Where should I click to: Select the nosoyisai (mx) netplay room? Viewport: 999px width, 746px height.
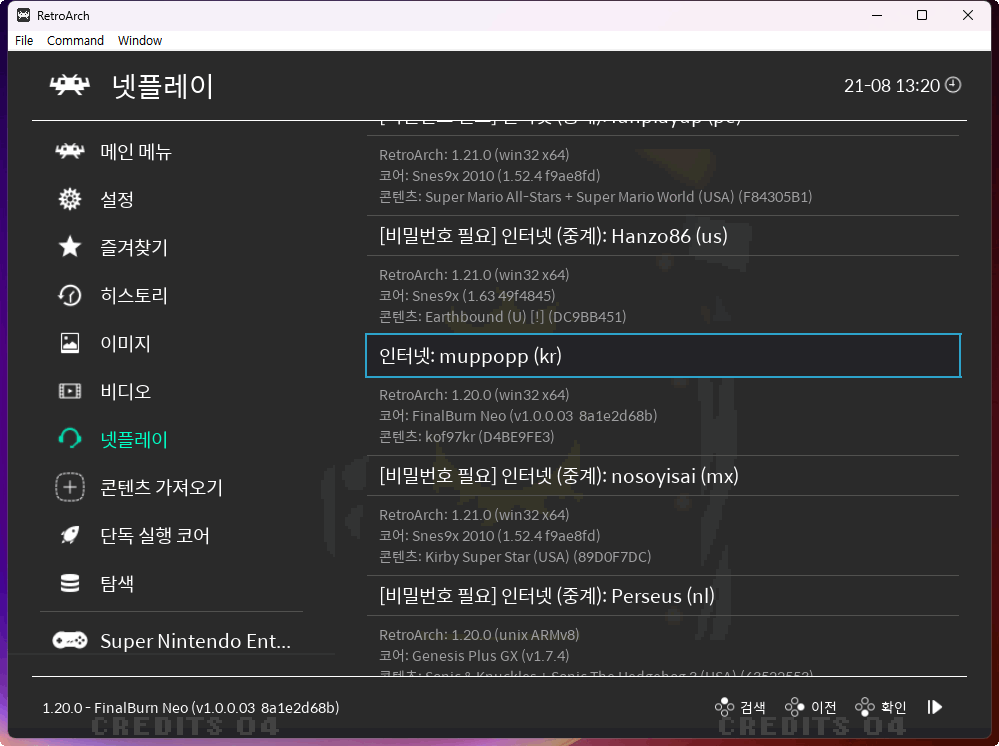tap(663, 476)
